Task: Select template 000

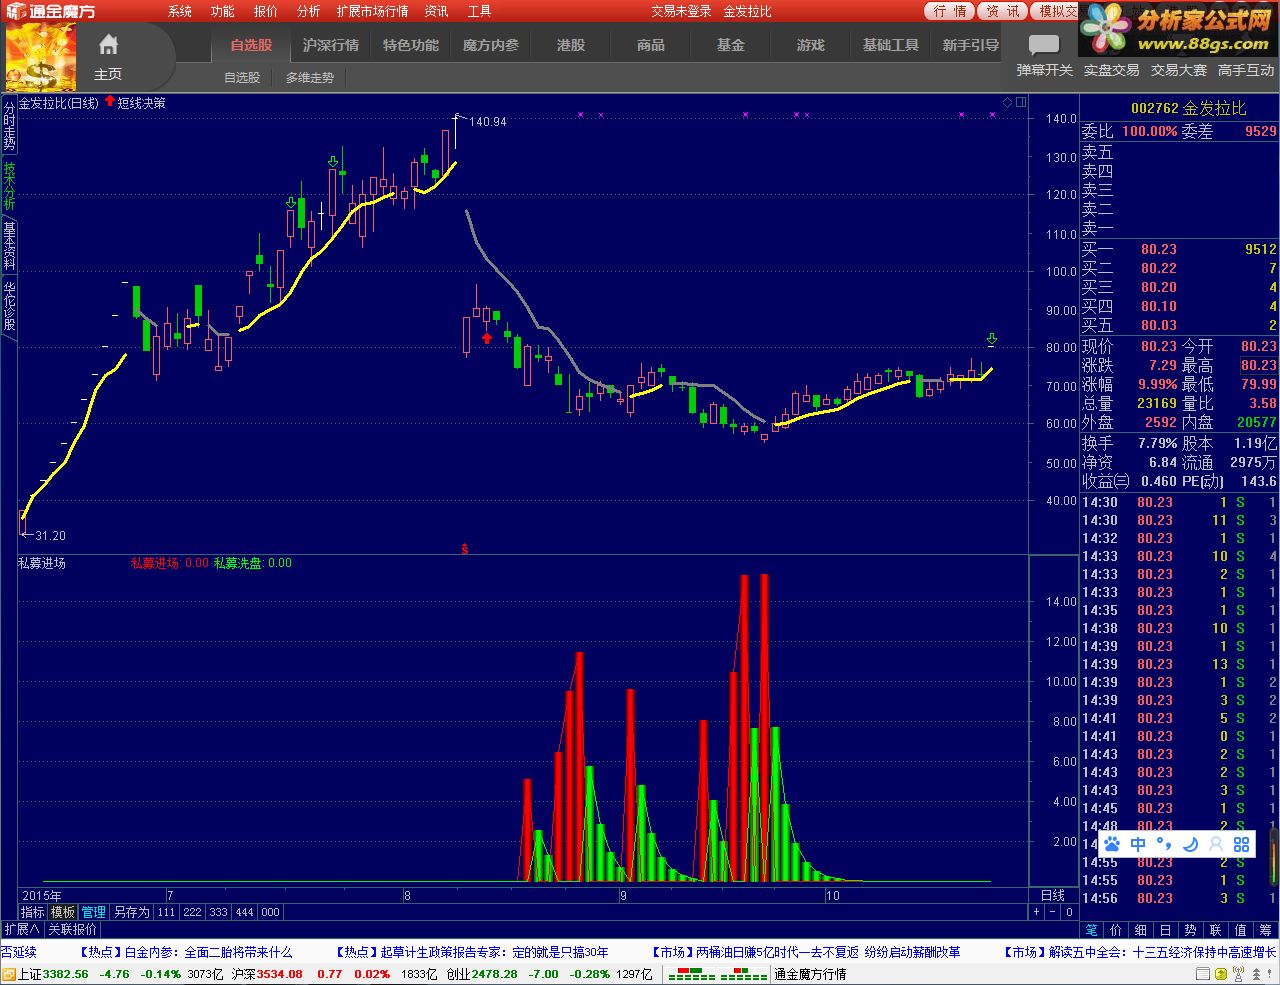Action: click(270, 912)
